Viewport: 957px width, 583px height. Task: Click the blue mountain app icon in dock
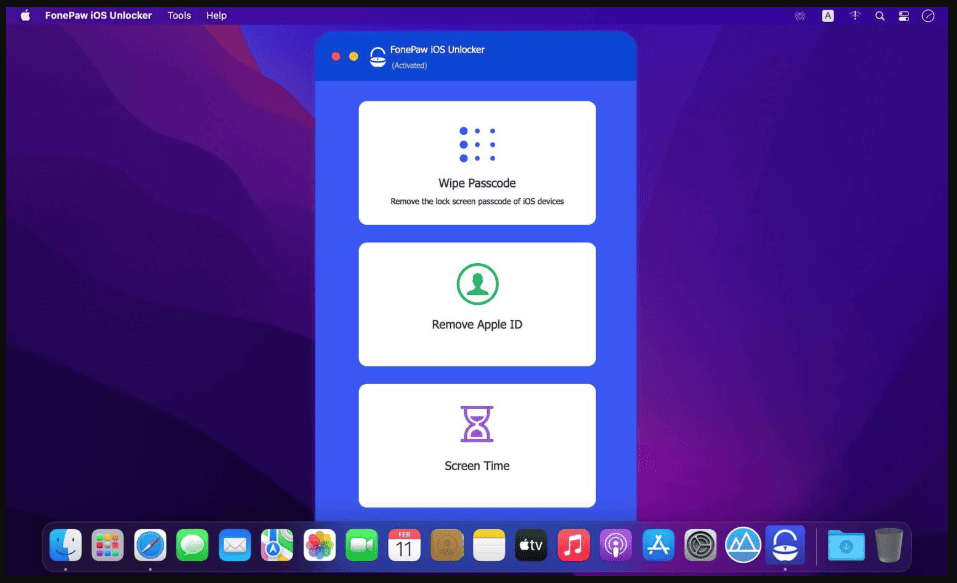pos(743,545)
